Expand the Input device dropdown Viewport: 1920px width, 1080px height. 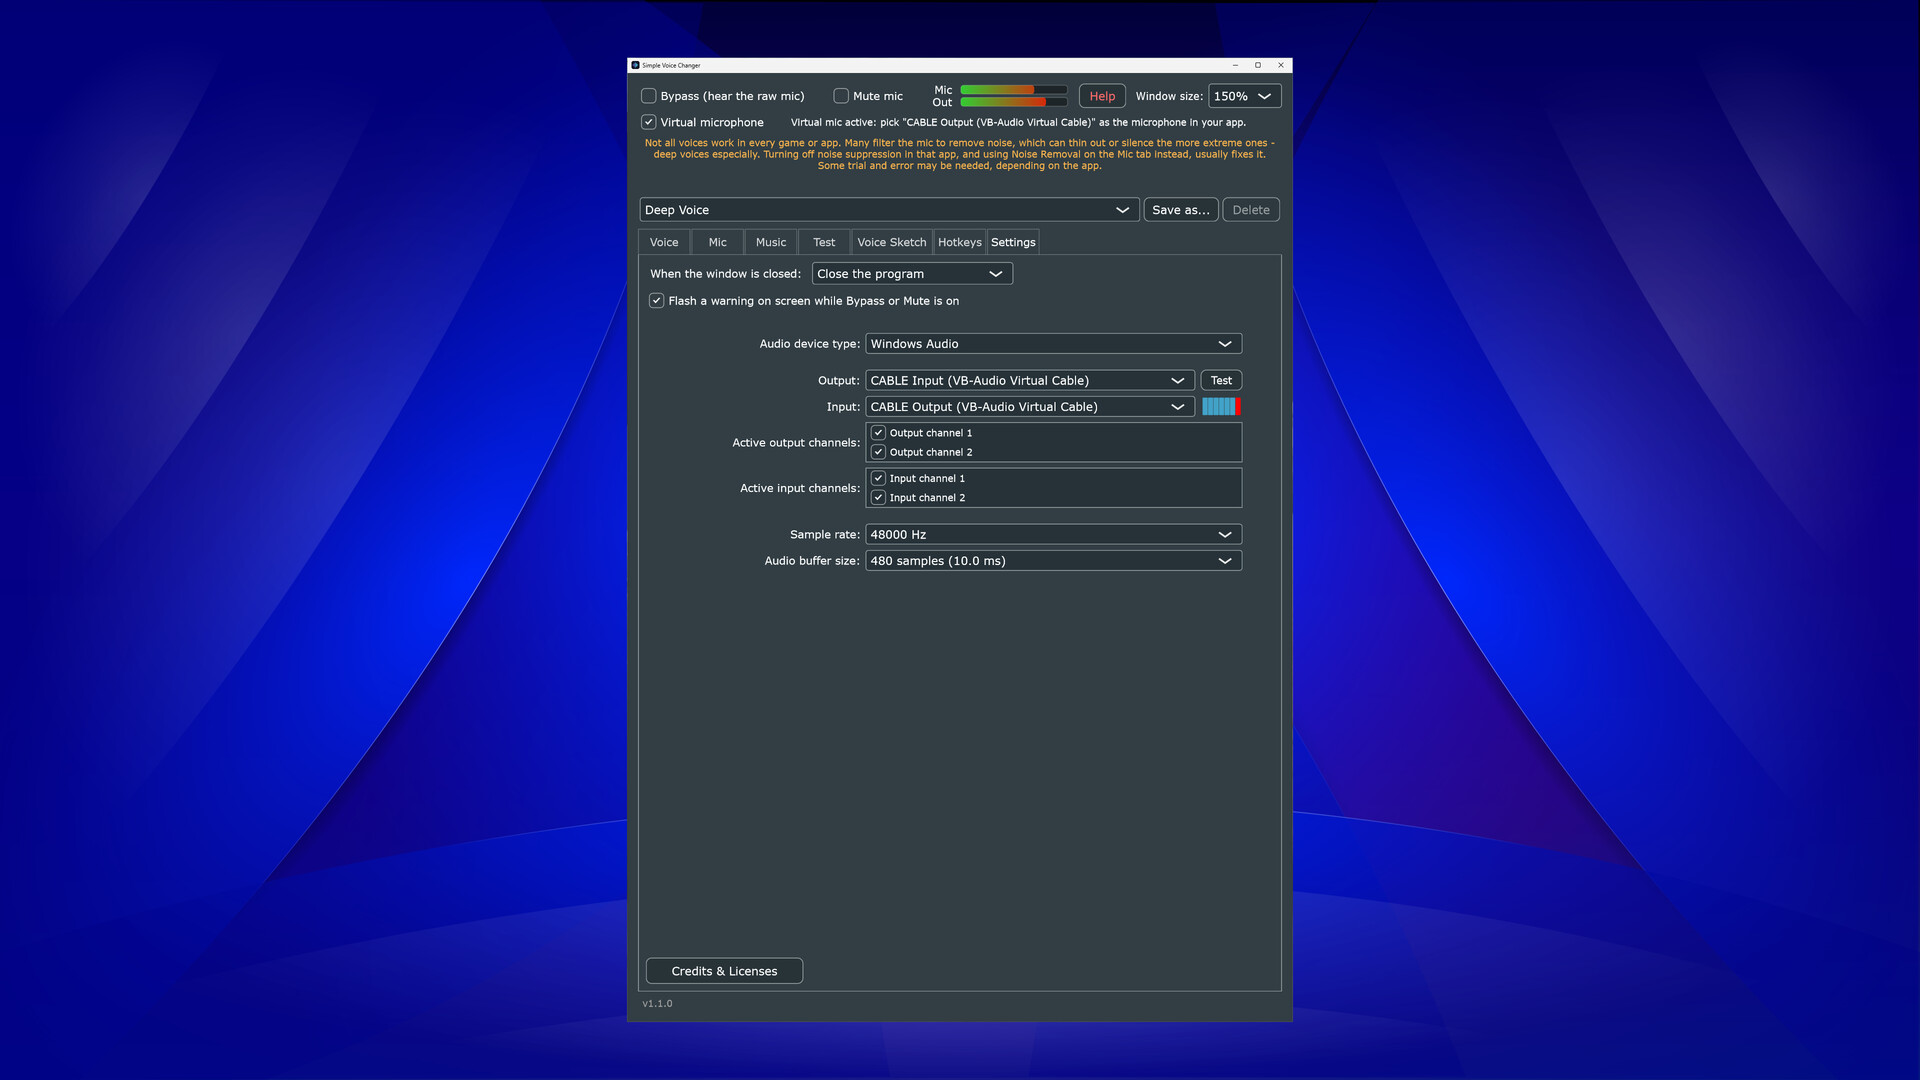(x=1029, y=407)
